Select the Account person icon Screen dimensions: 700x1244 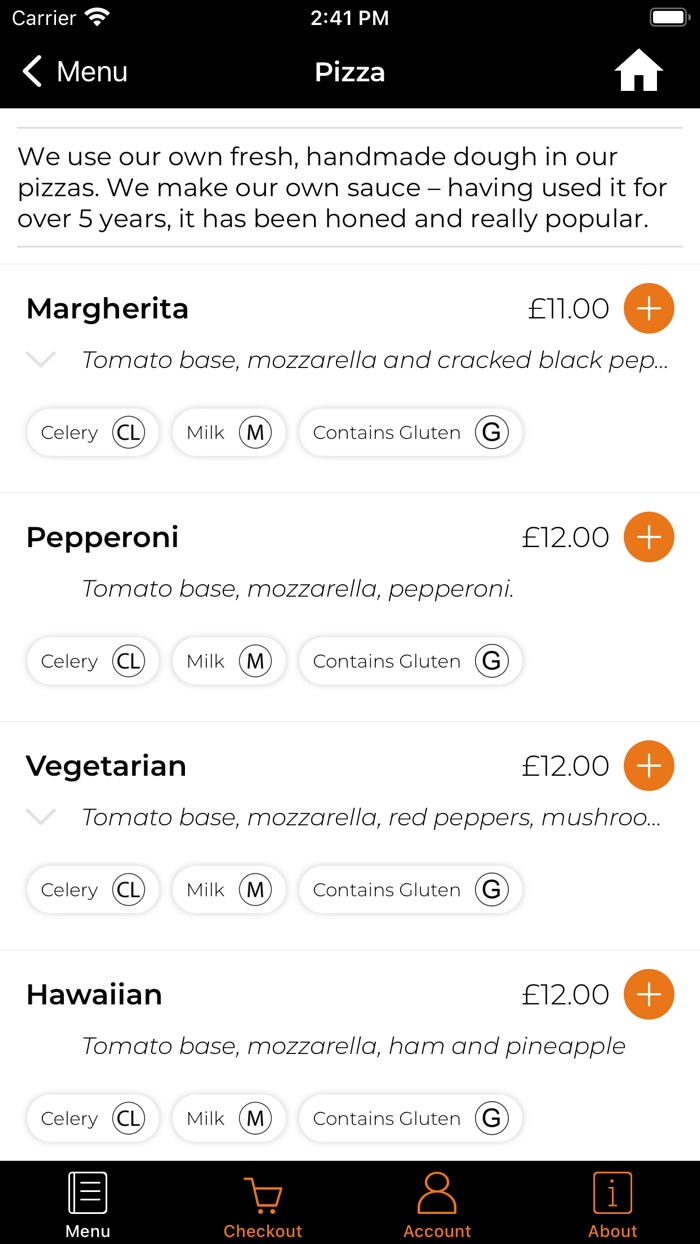437,1192
